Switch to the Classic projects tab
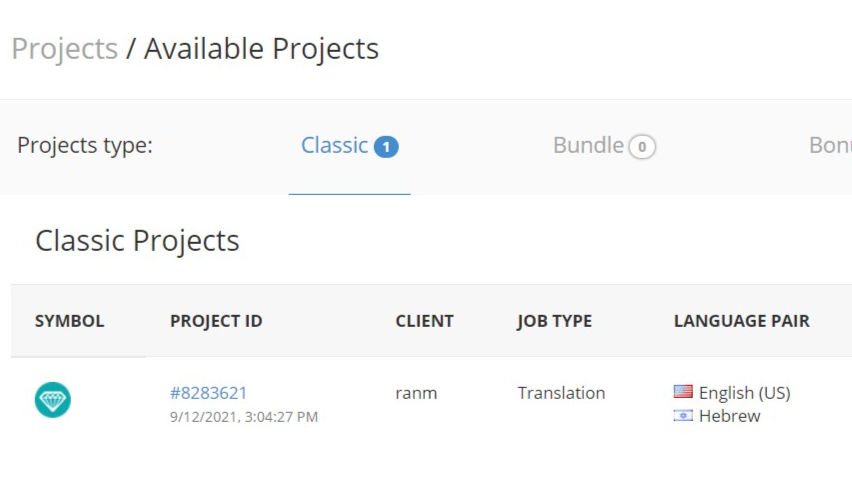 pyautogui.click(x=335, y=145)
